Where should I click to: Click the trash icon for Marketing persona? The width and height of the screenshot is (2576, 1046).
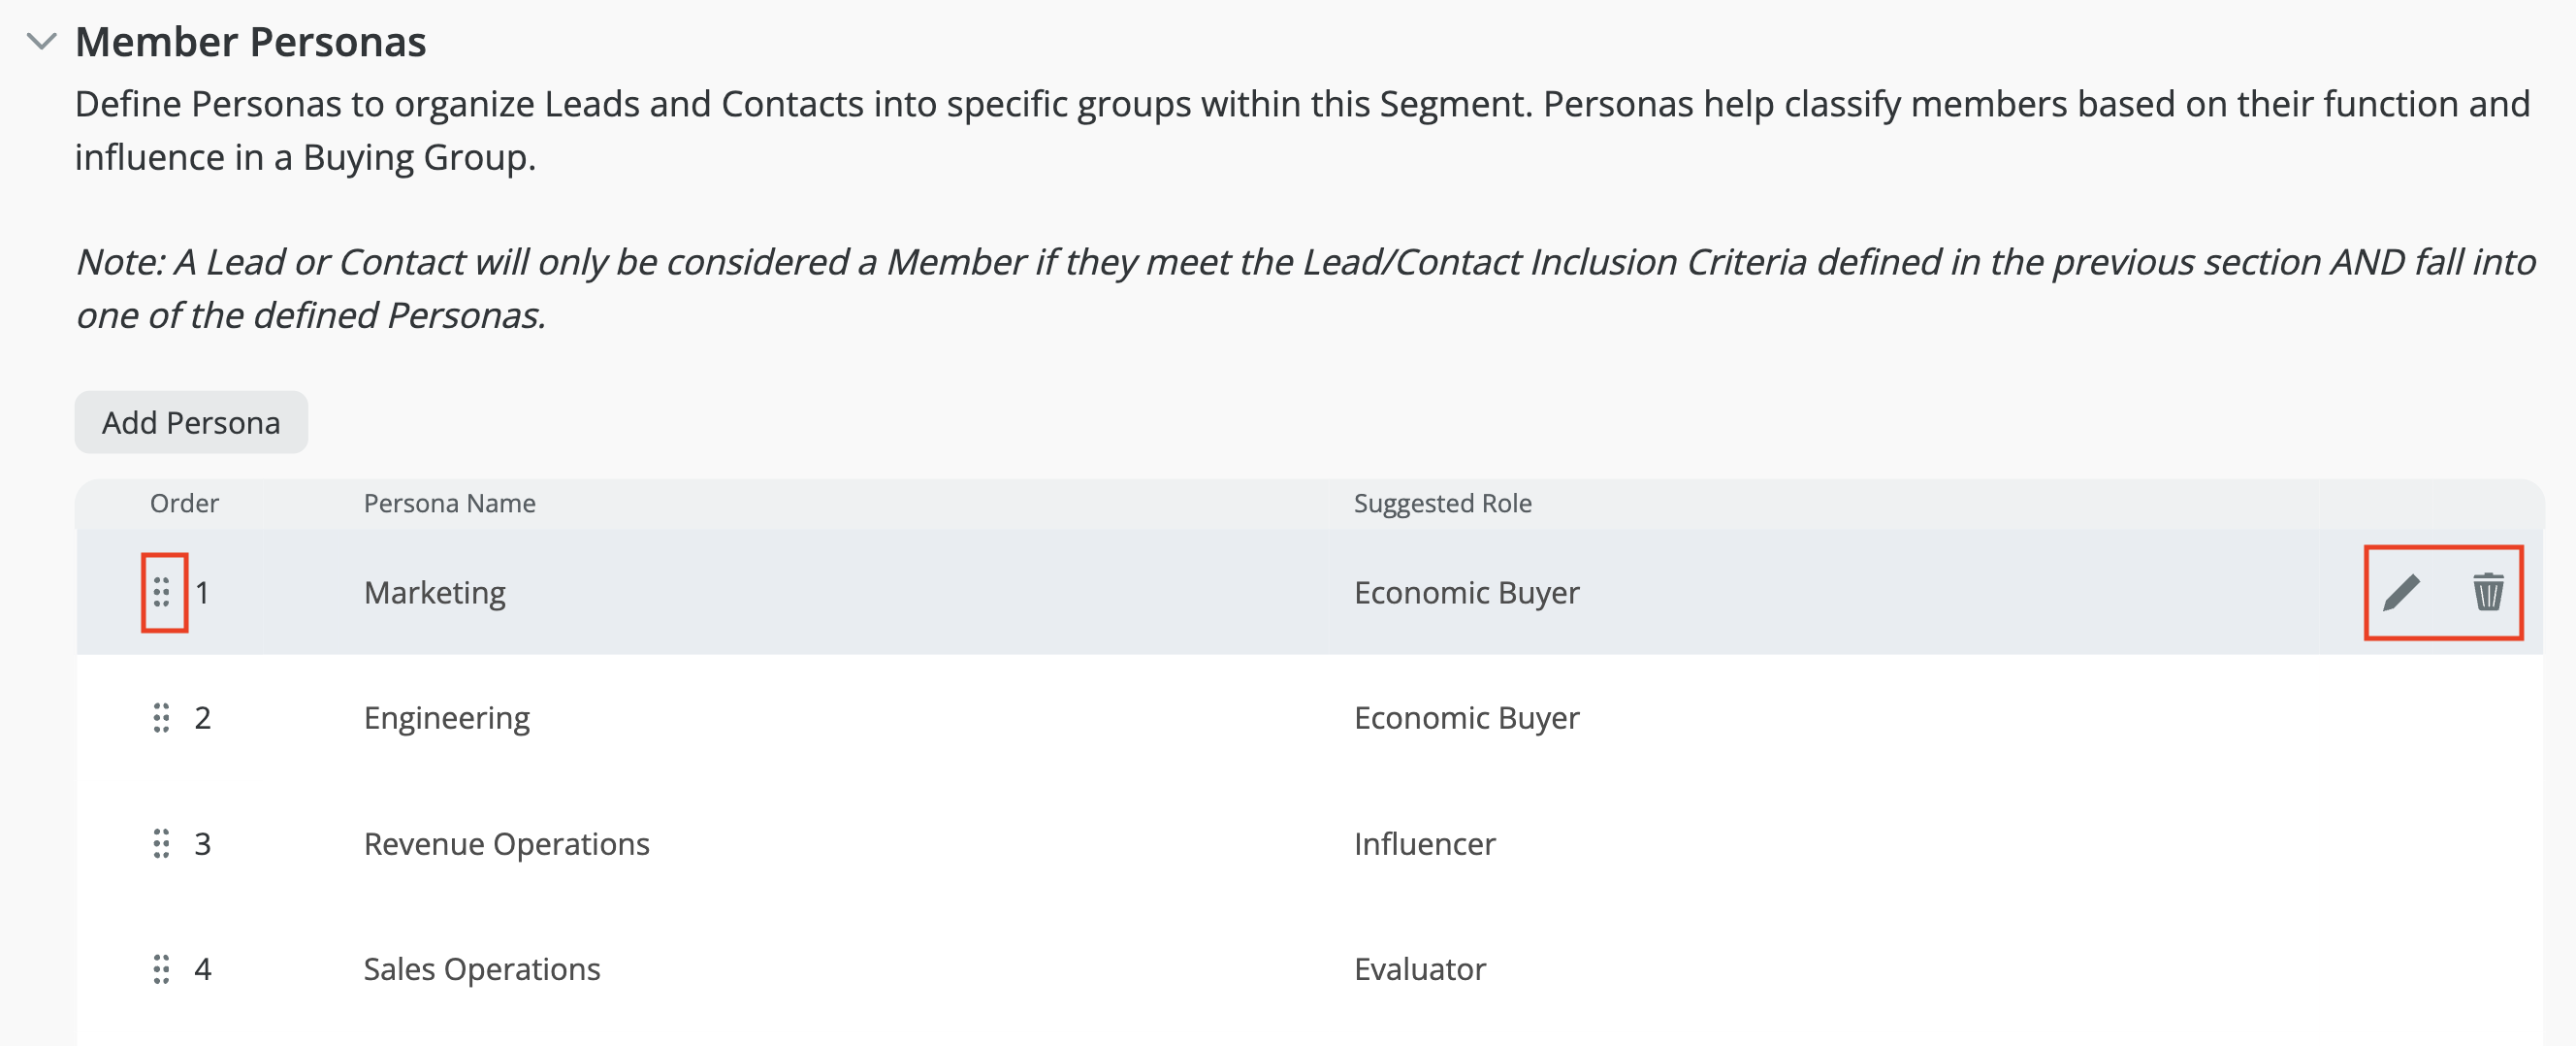2488,592
